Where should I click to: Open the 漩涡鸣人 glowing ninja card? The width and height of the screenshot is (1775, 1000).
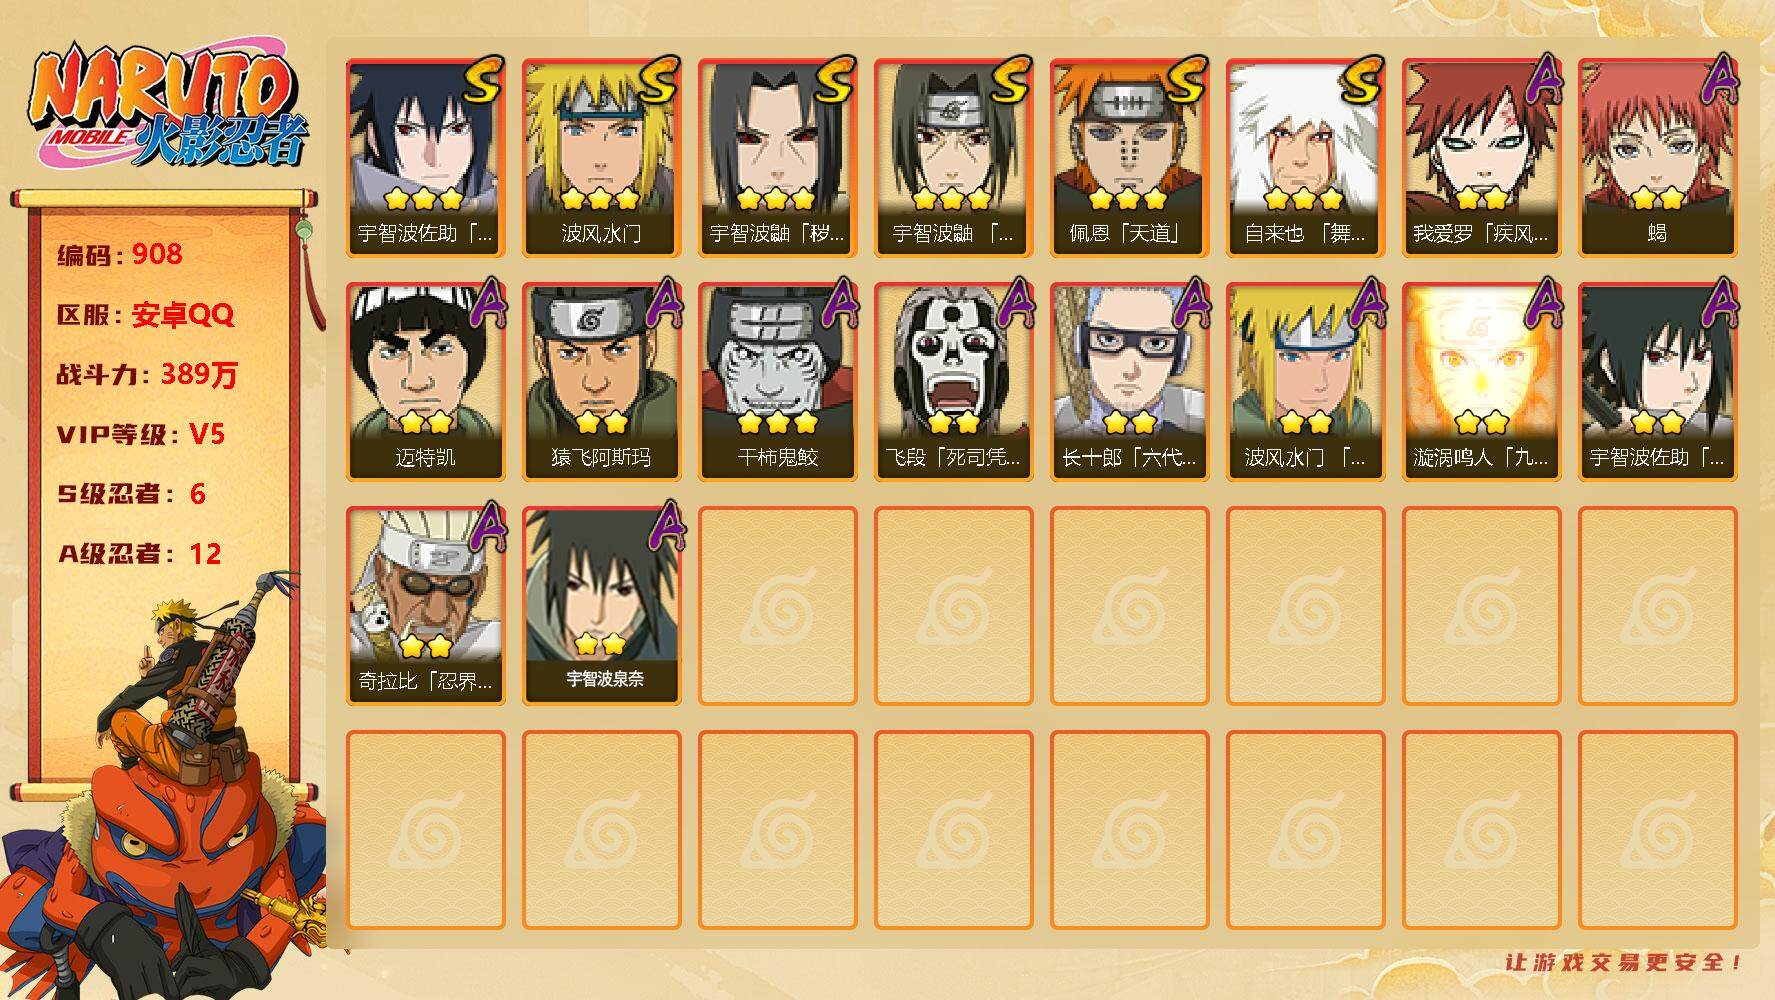pyautogui.click(x=1481, y=382)
